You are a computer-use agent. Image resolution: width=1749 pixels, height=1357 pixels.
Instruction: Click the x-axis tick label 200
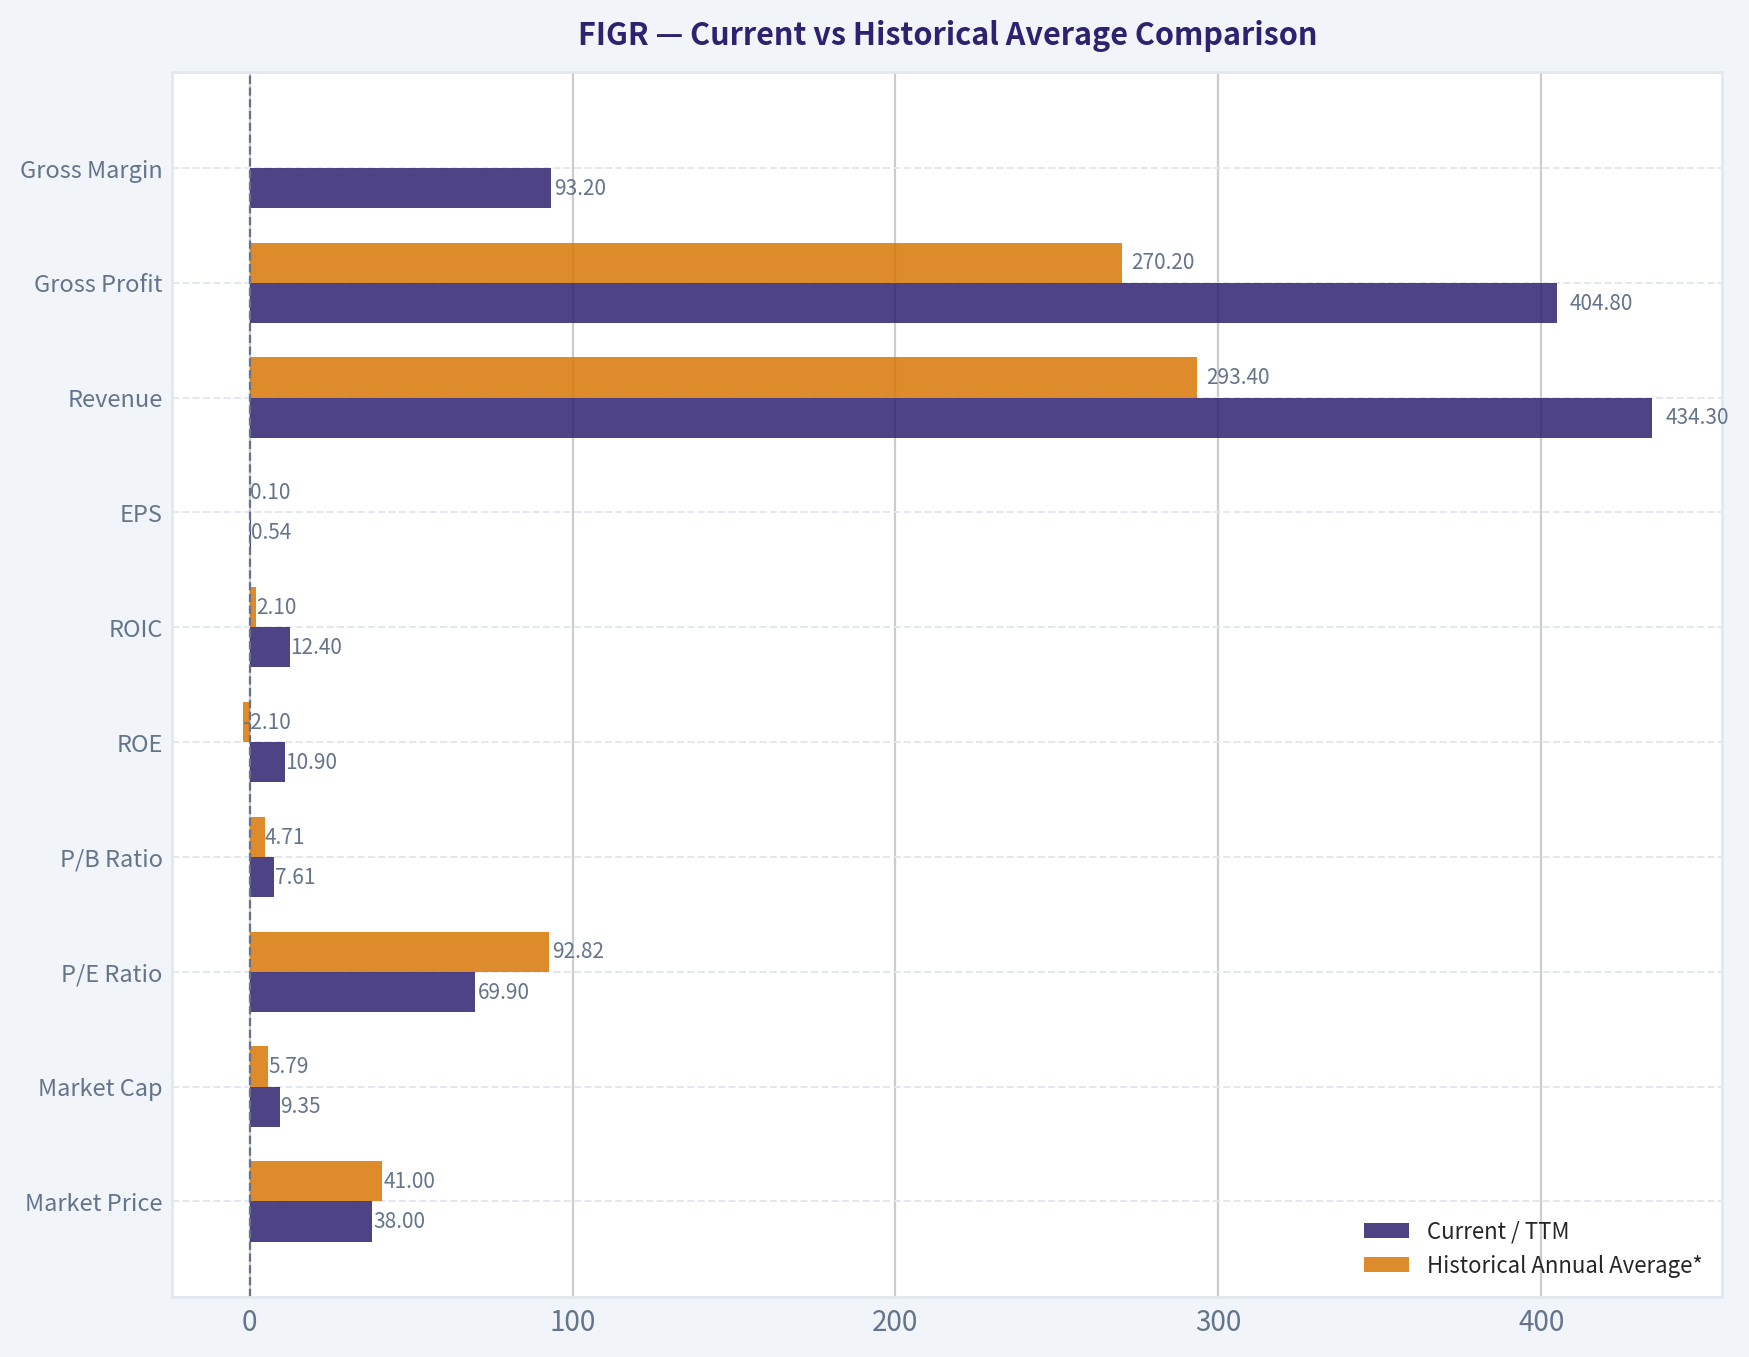pos(894,1322)
